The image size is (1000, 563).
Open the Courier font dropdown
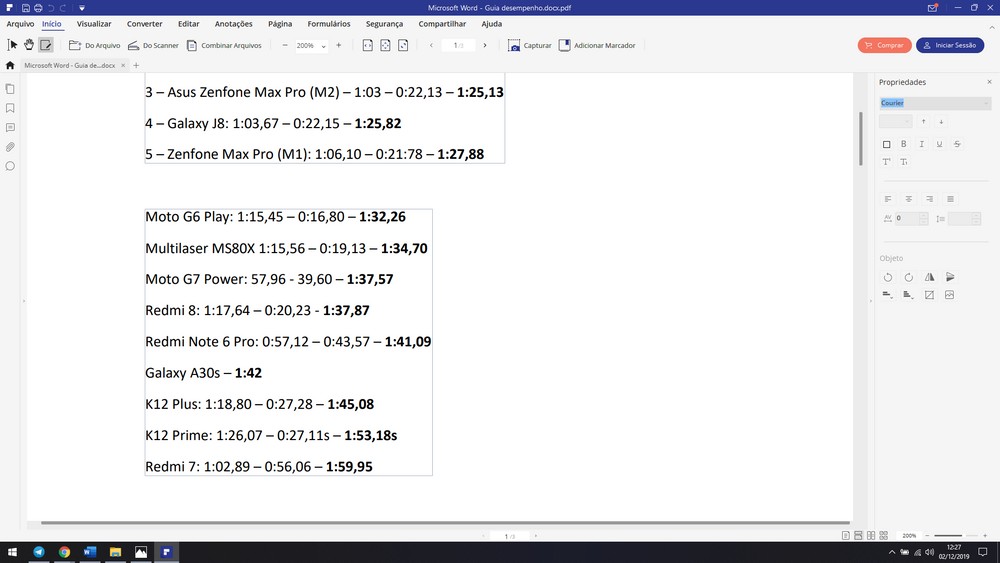[935, 103]
